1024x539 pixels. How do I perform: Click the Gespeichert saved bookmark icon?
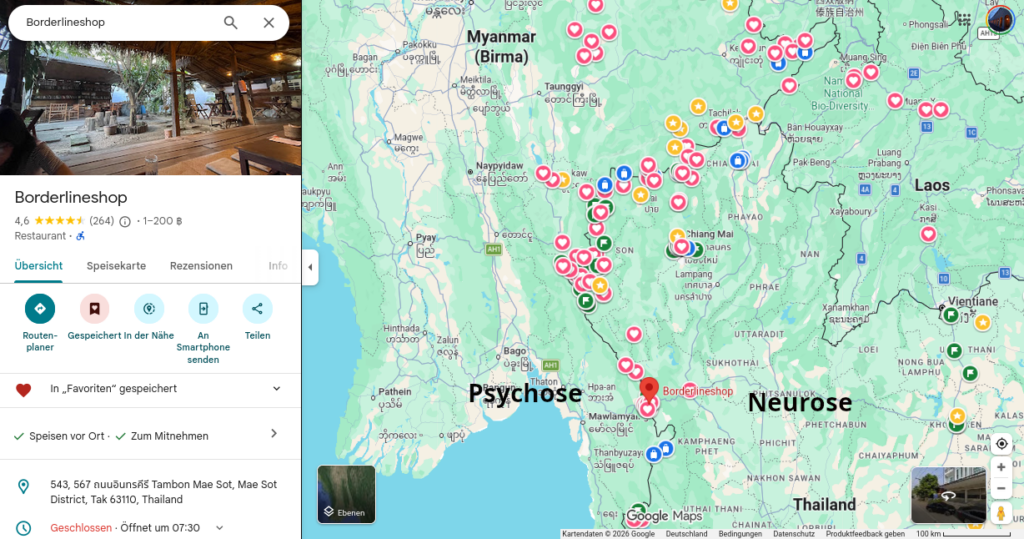[x=94, y=309]
